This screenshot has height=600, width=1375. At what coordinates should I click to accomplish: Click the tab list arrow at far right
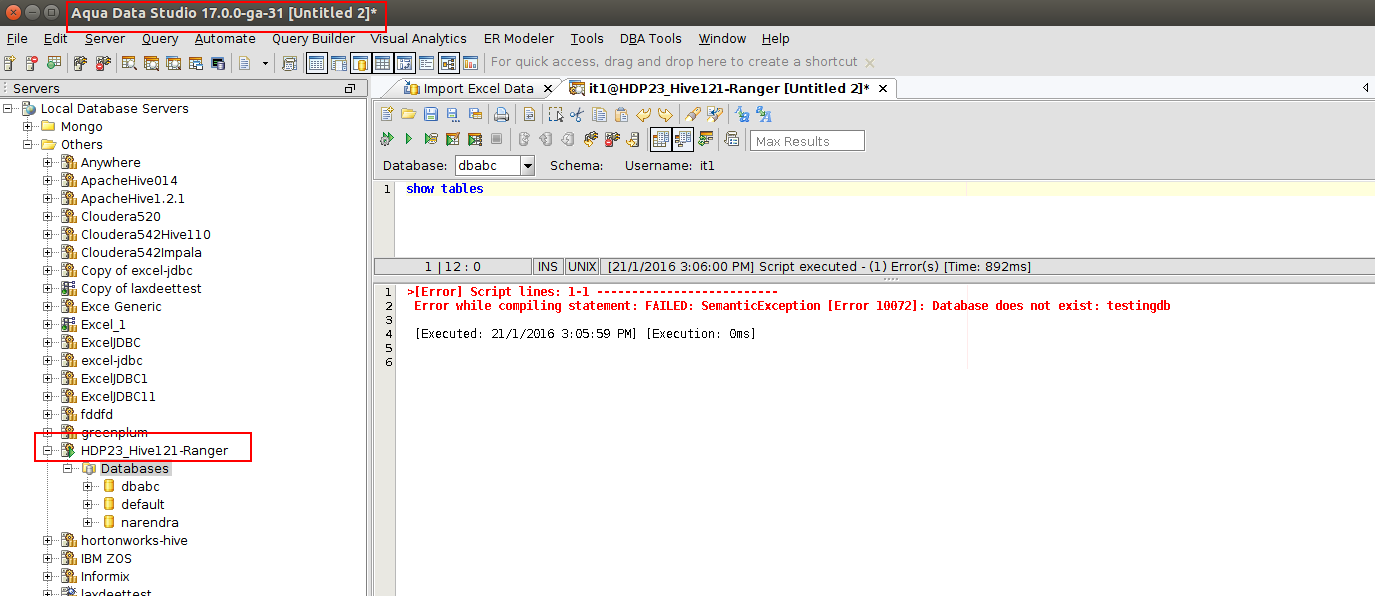(x=1366, y=88)
